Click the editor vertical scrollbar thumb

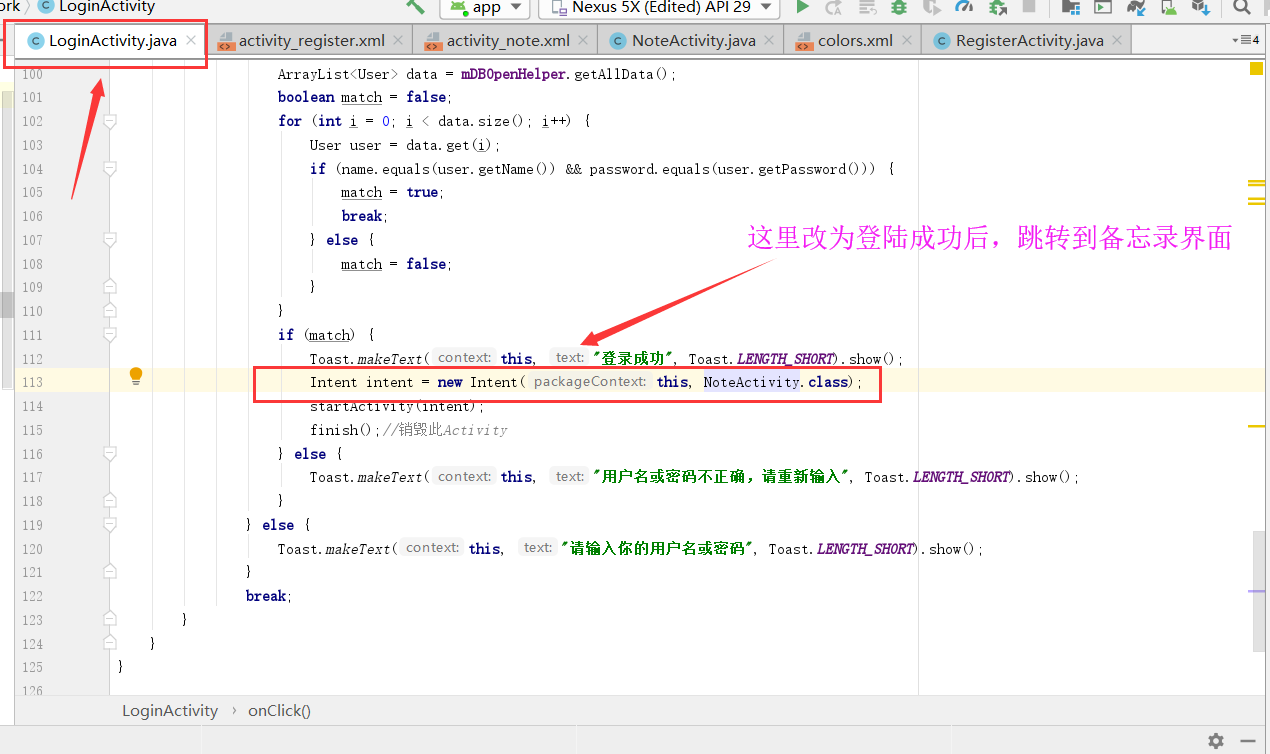point(1260,590)
